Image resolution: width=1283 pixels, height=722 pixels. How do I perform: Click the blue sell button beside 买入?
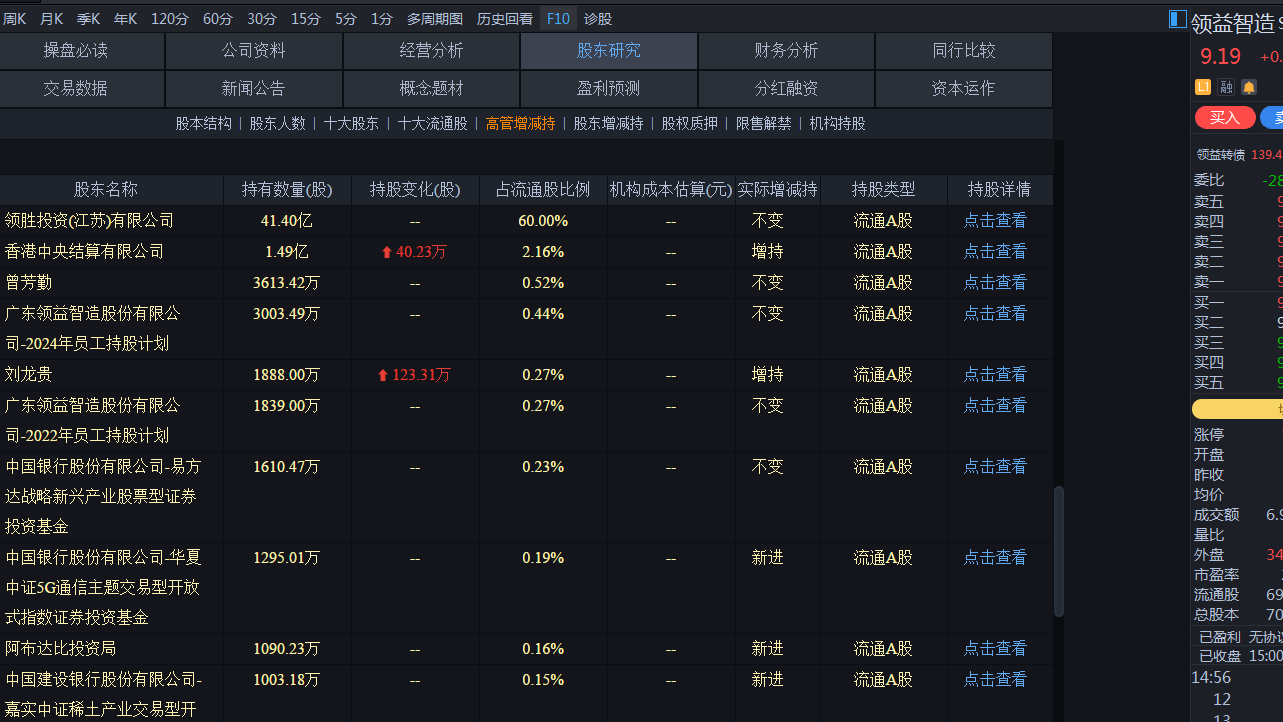click(x=1272, y=118)
